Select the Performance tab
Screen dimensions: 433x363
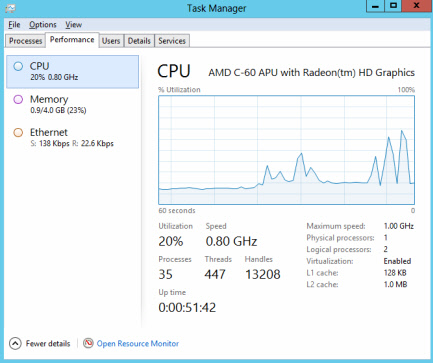[72, 40]
